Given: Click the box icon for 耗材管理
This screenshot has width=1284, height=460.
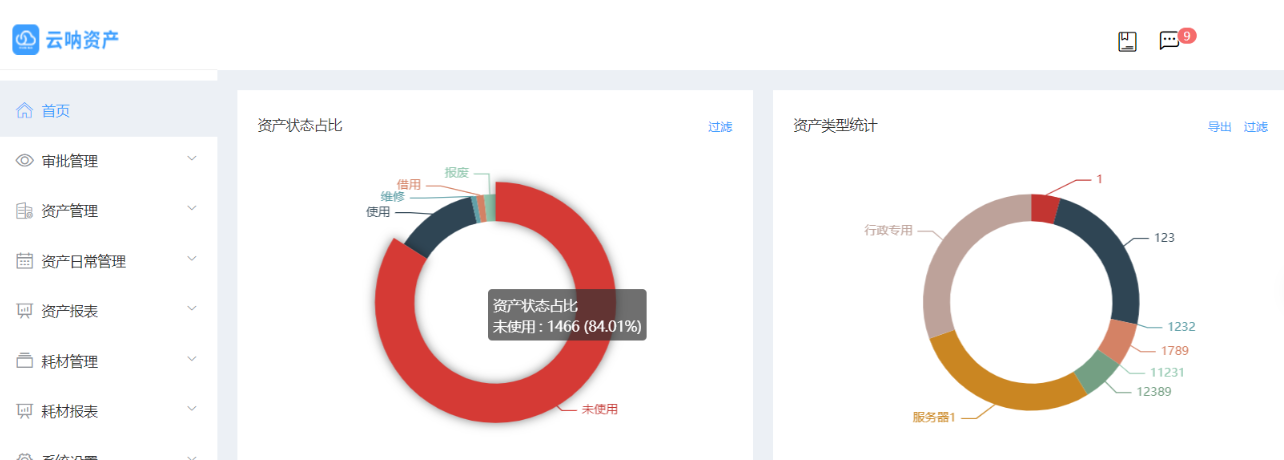Looking at the screenshot, I should click(x=25, y=361).
